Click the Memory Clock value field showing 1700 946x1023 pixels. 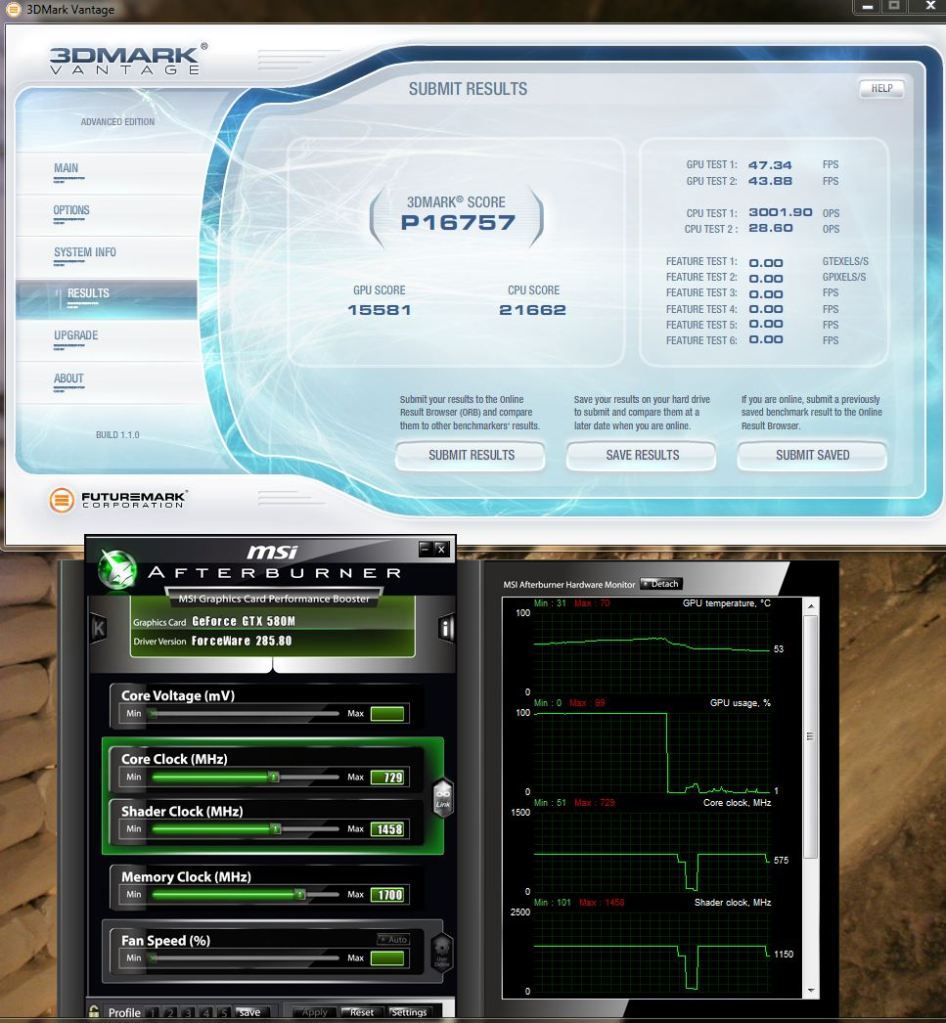tap(389, 894)
